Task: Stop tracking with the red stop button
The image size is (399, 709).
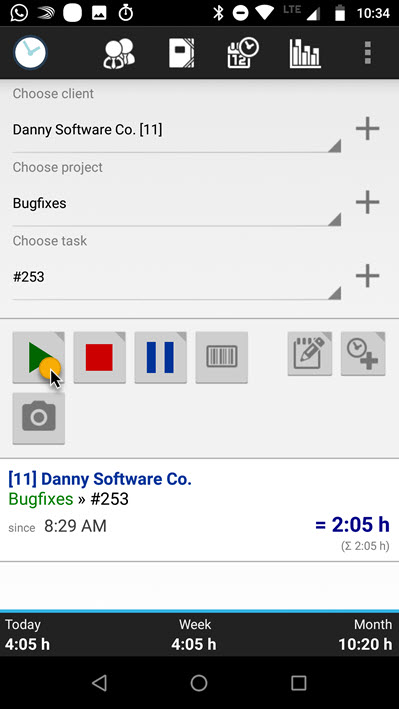Action: pos(100,357)
